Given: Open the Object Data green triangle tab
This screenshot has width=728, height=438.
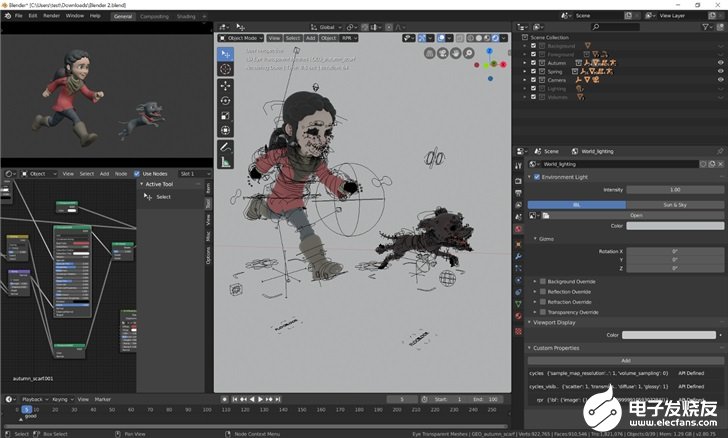Looking at the screenshot, I should click(x=519, y=304).
